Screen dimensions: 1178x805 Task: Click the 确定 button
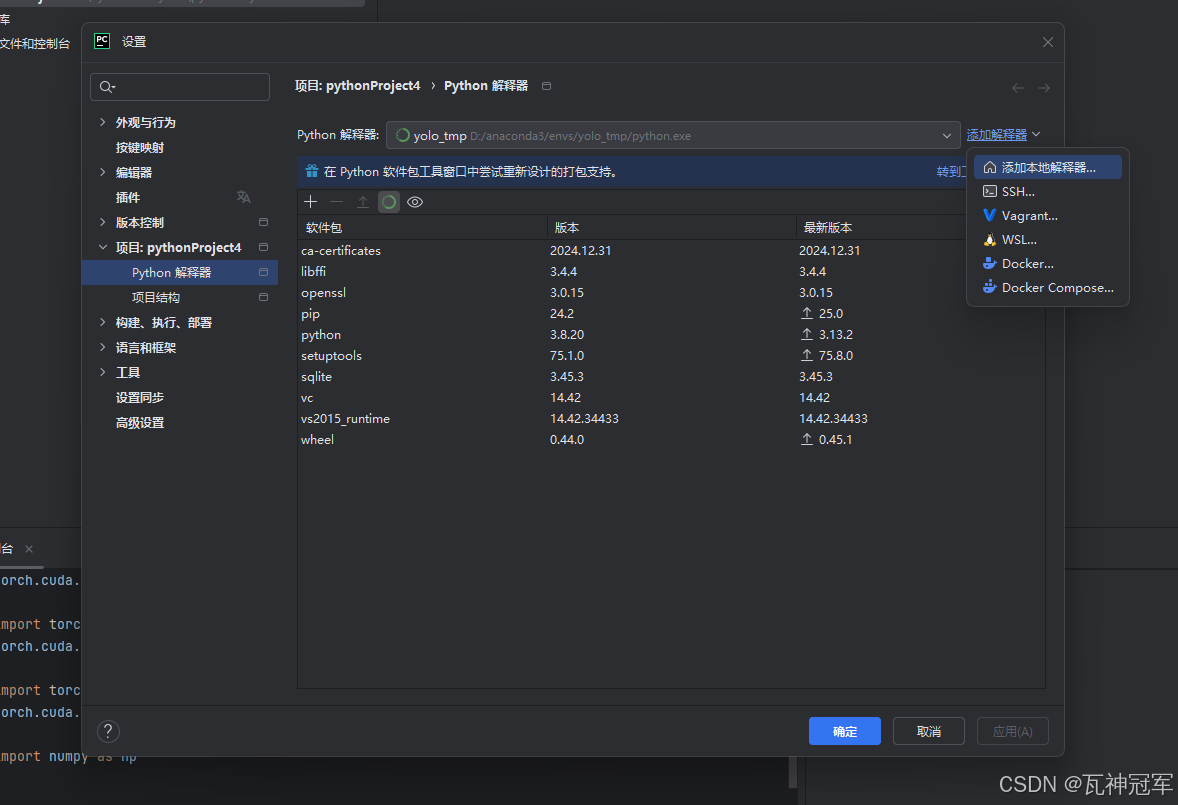pyautogui.click(x=844, y=731)
